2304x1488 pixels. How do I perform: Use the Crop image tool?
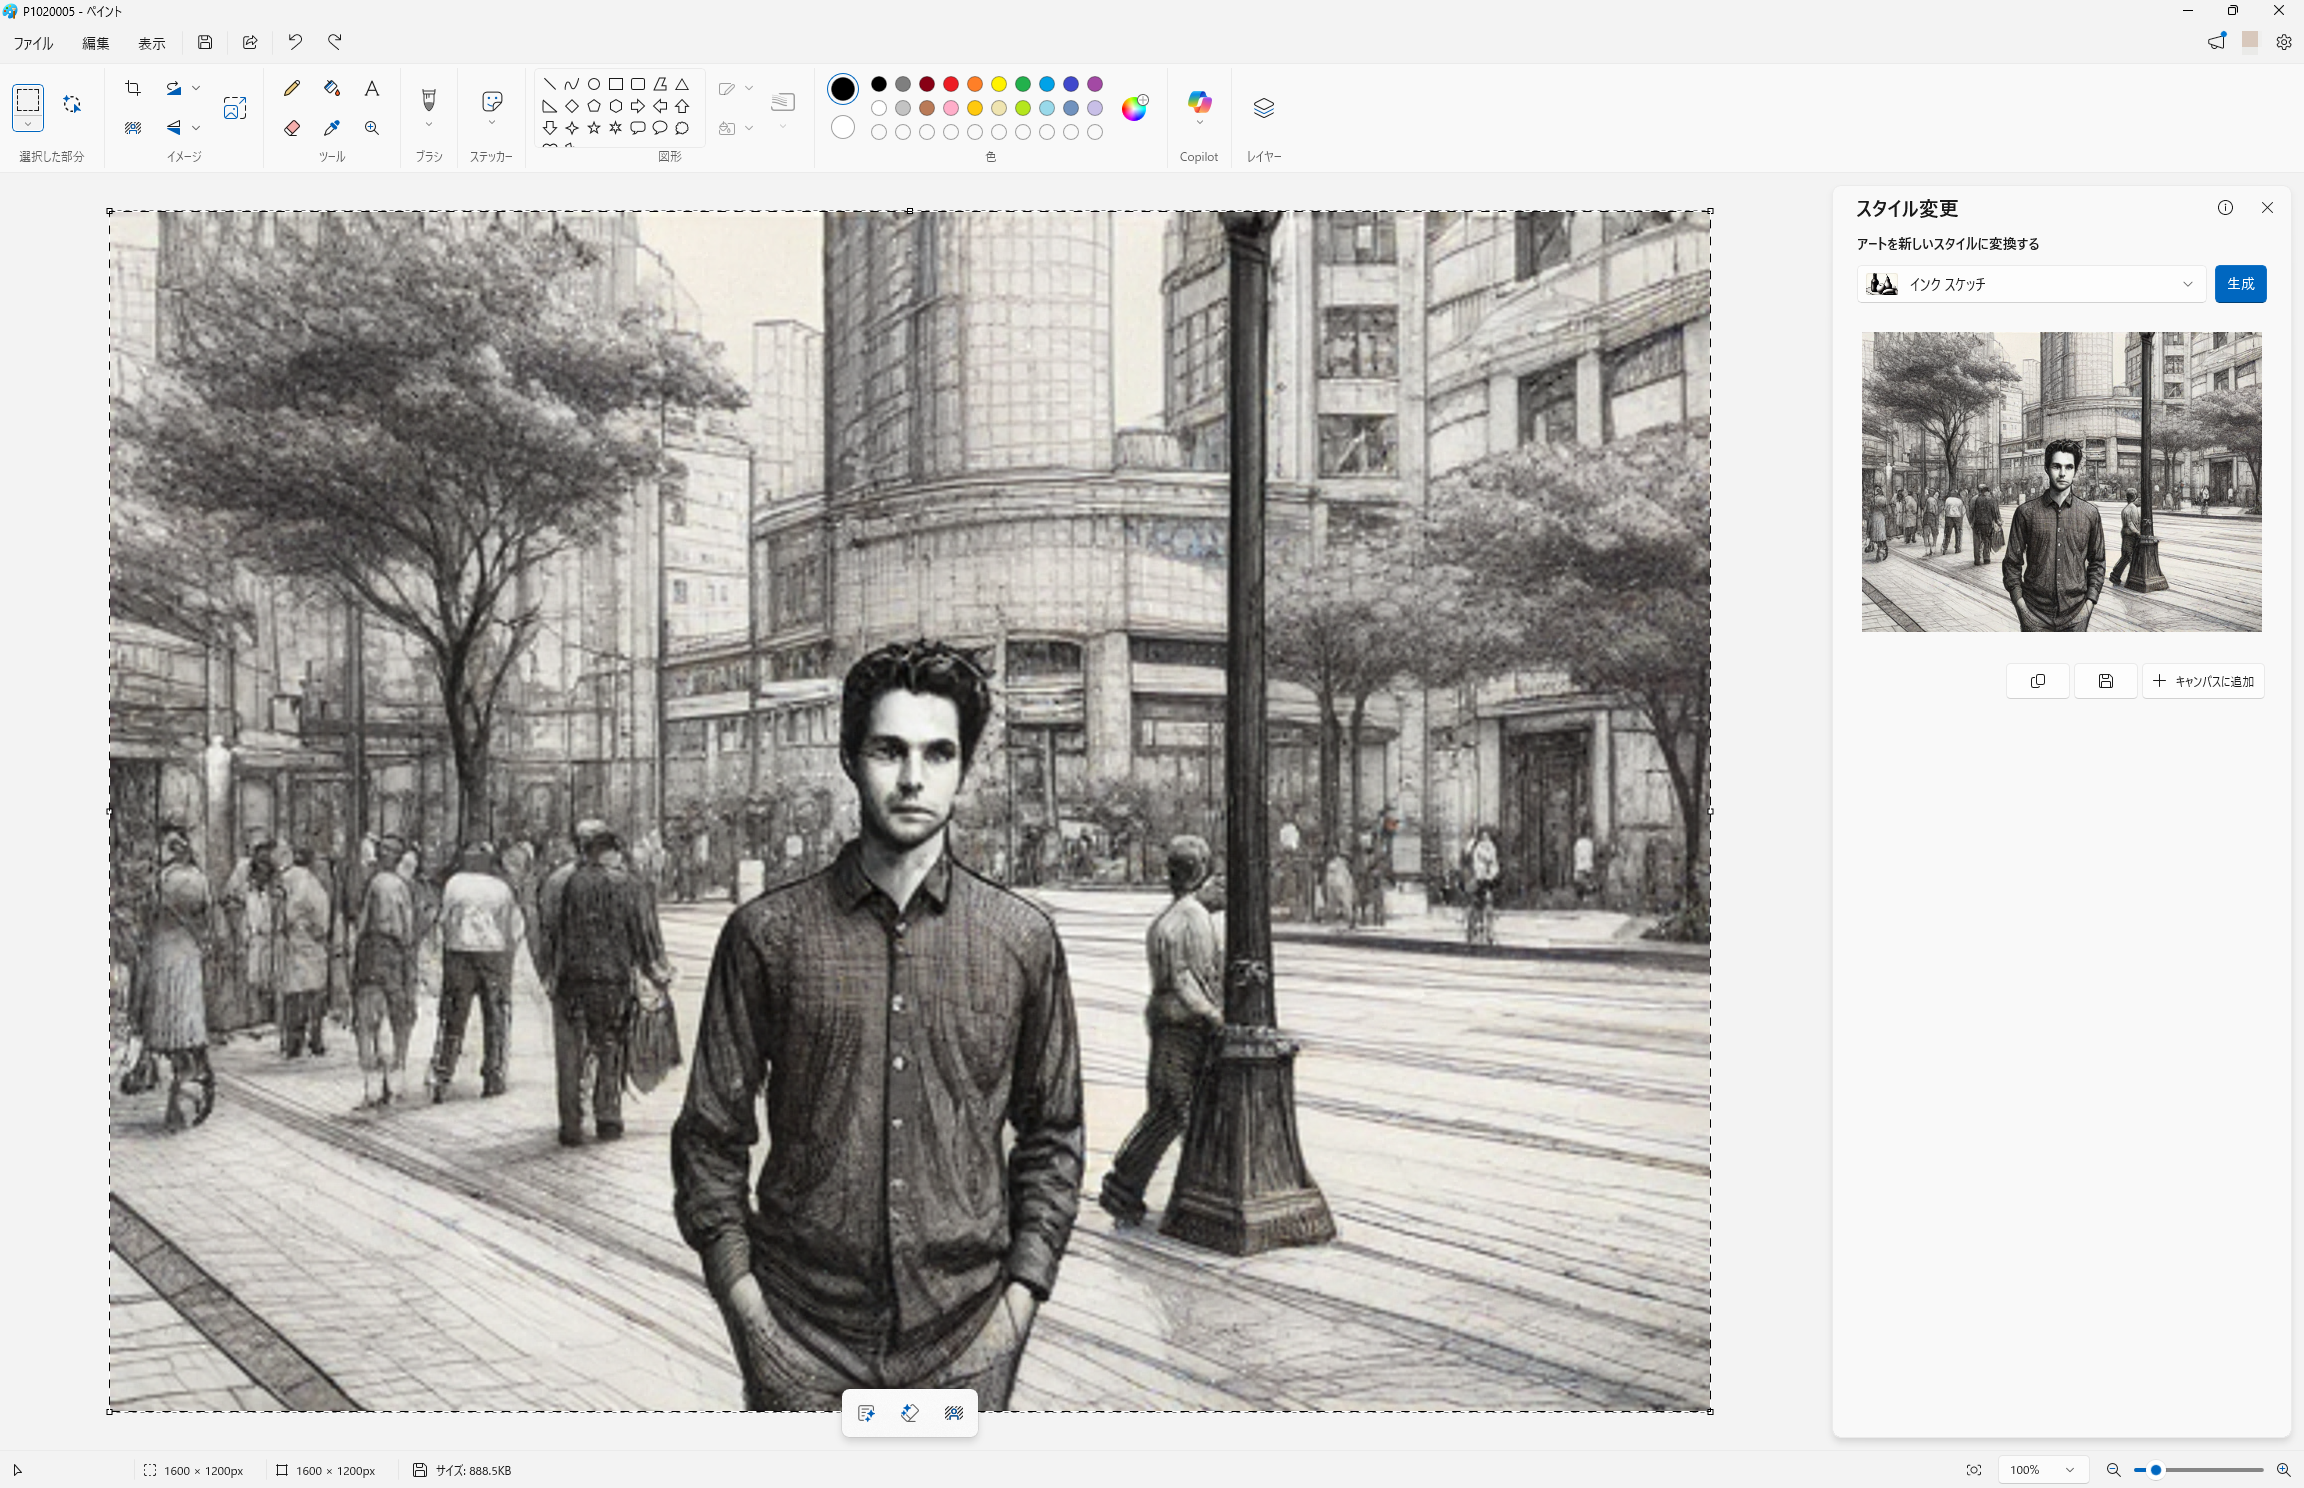133,88
